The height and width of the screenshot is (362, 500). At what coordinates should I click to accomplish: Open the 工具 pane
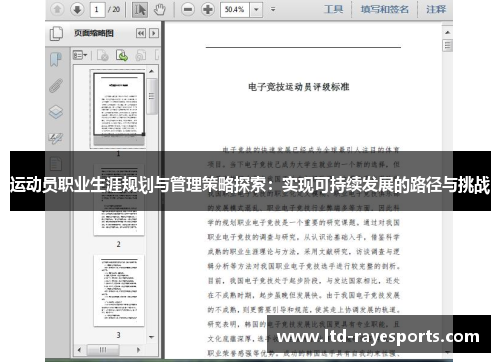pos(333,9)
